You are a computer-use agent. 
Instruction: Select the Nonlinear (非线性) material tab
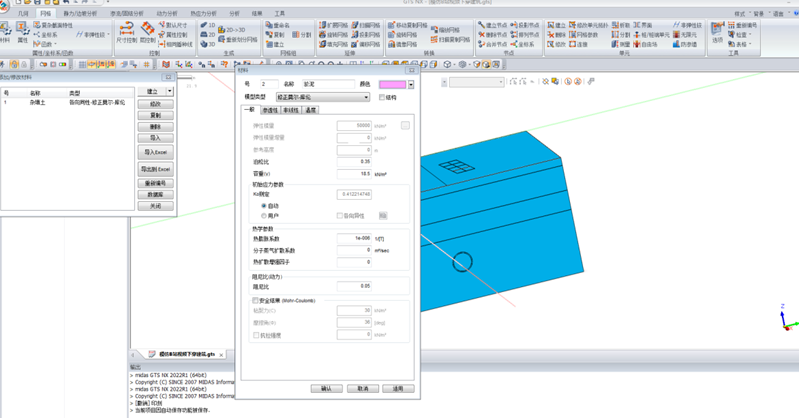290,110
